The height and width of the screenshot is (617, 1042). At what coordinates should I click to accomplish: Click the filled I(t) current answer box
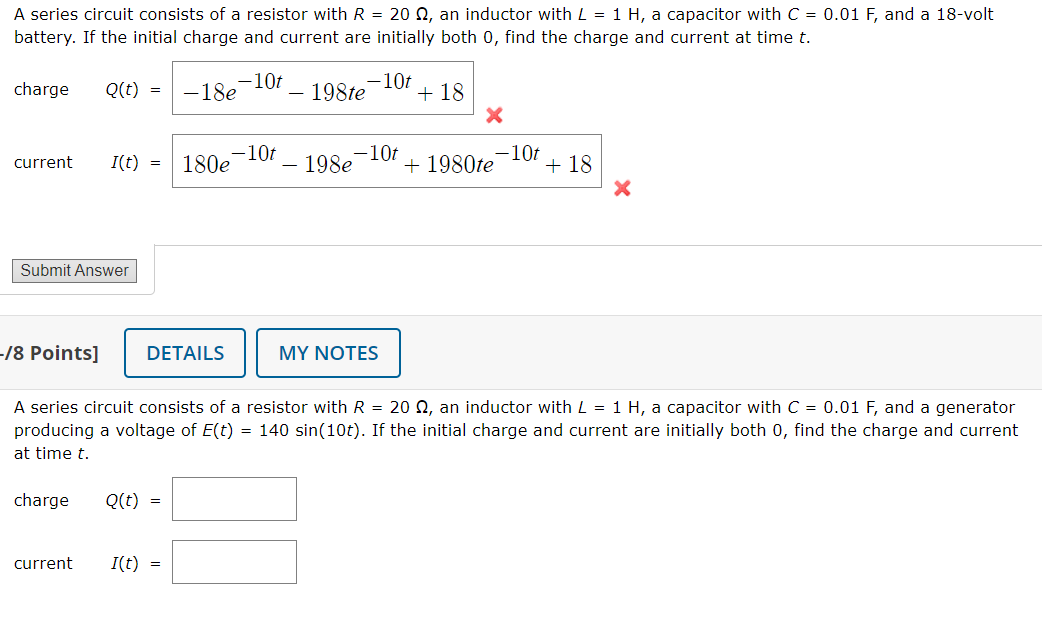click(387, 160)
